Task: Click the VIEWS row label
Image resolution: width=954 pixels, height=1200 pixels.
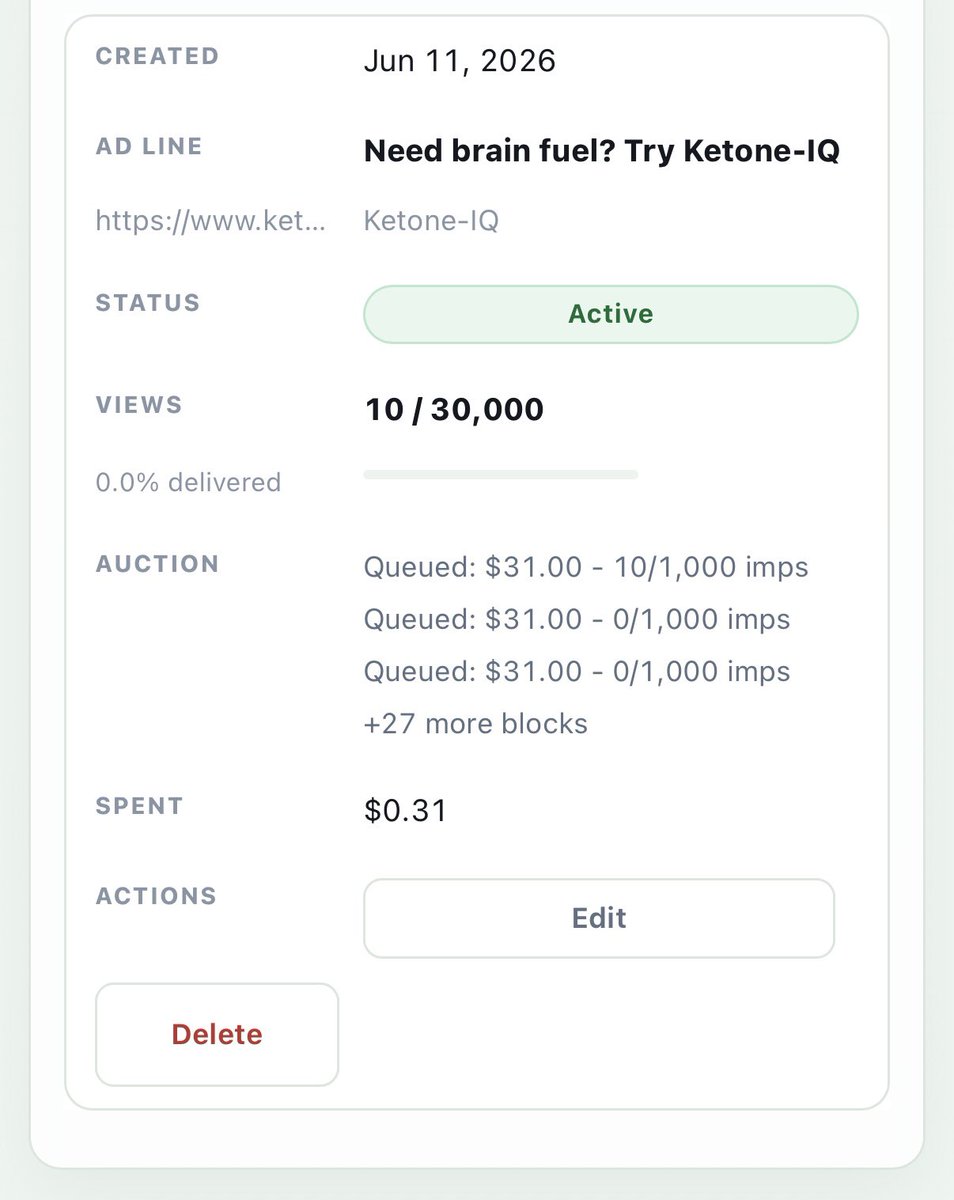Action: [x=139, y=405]
